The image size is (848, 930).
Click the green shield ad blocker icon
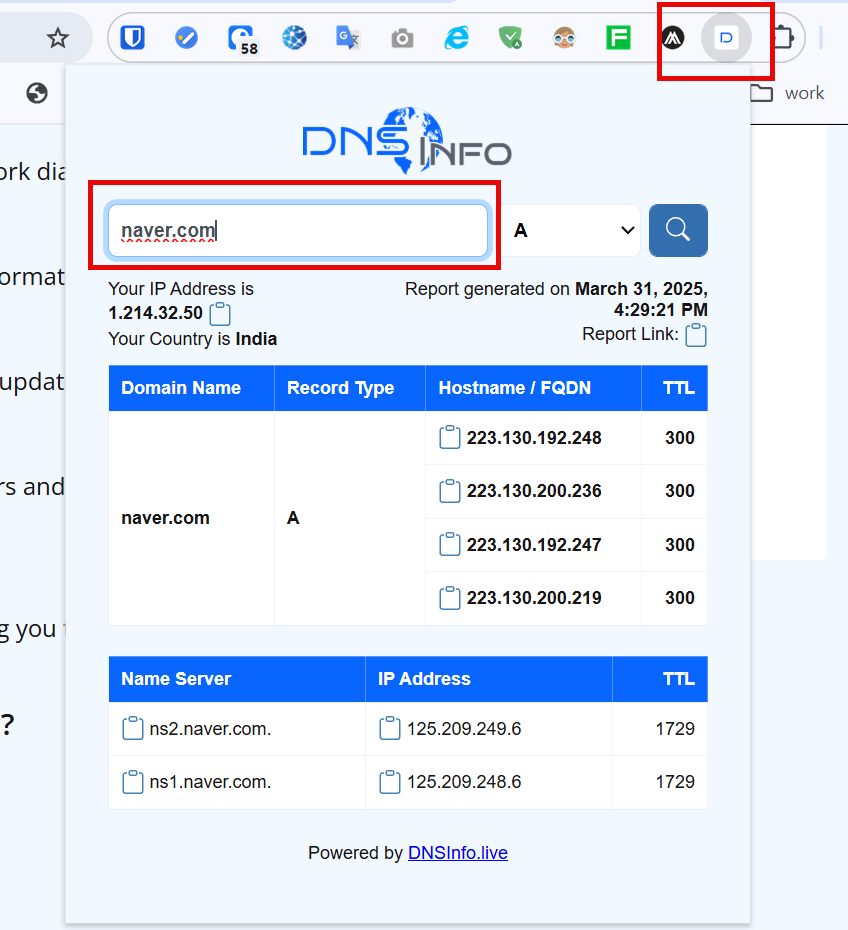click(510, 38)
